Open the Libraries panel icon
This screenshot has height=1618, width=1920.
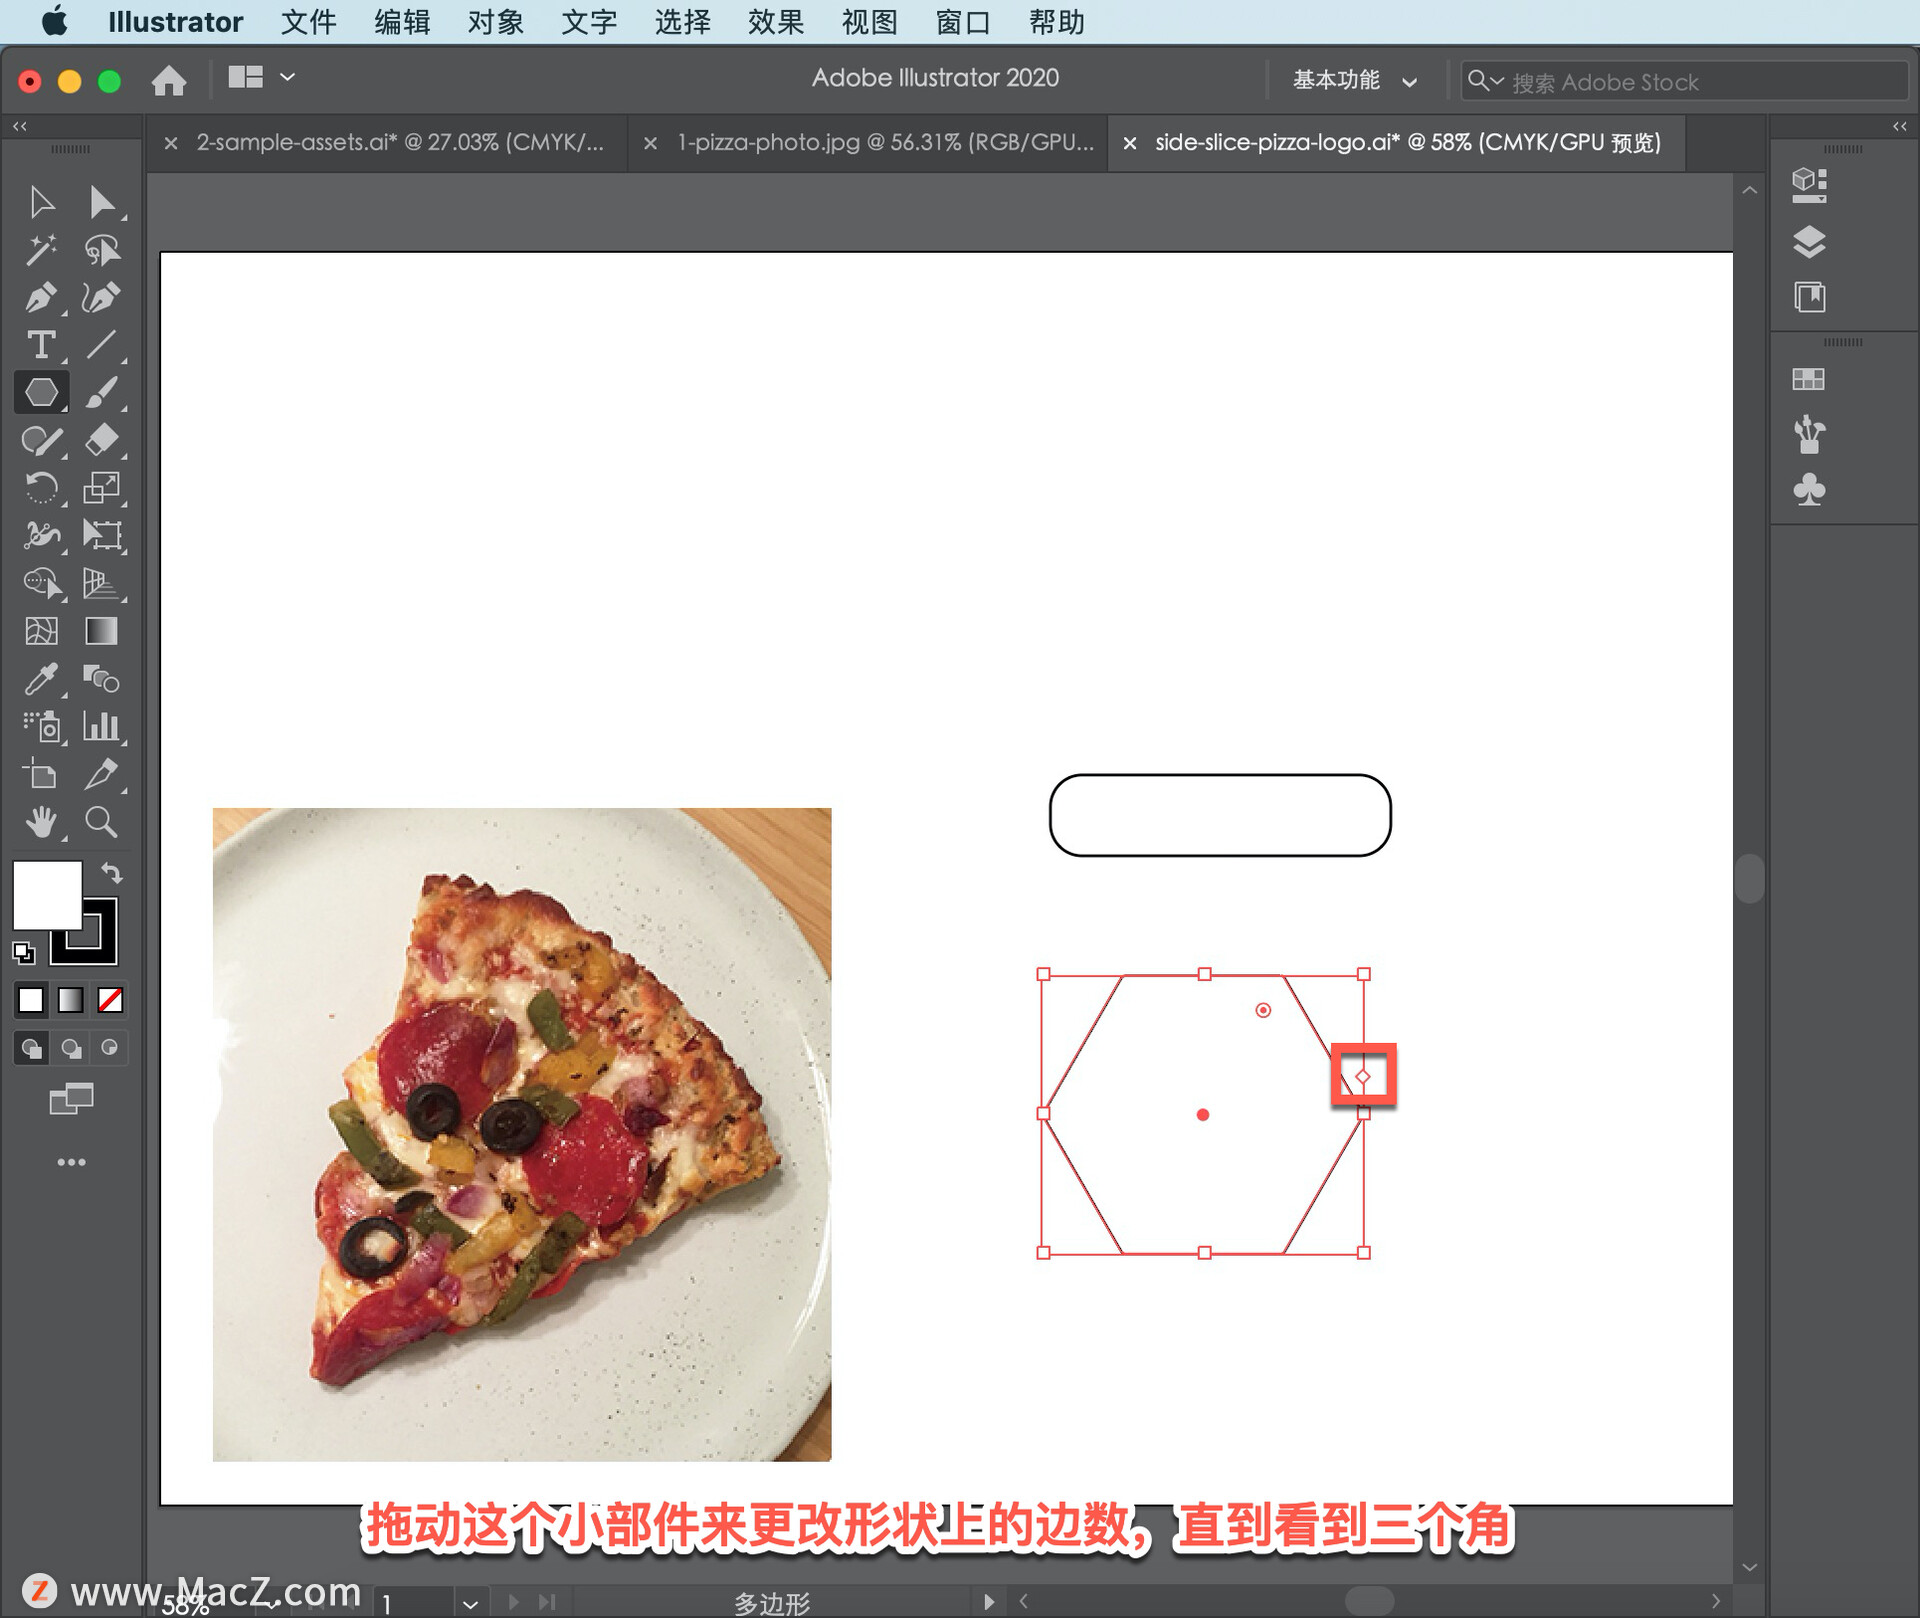click(x=1809, y=297)
